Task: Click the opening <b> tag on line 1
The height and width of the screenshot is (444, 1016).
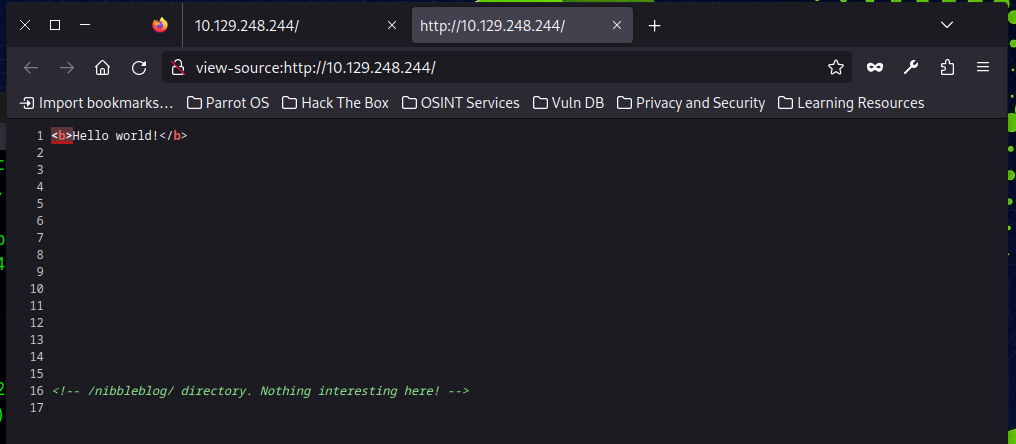Action: [x=62, y=136]
